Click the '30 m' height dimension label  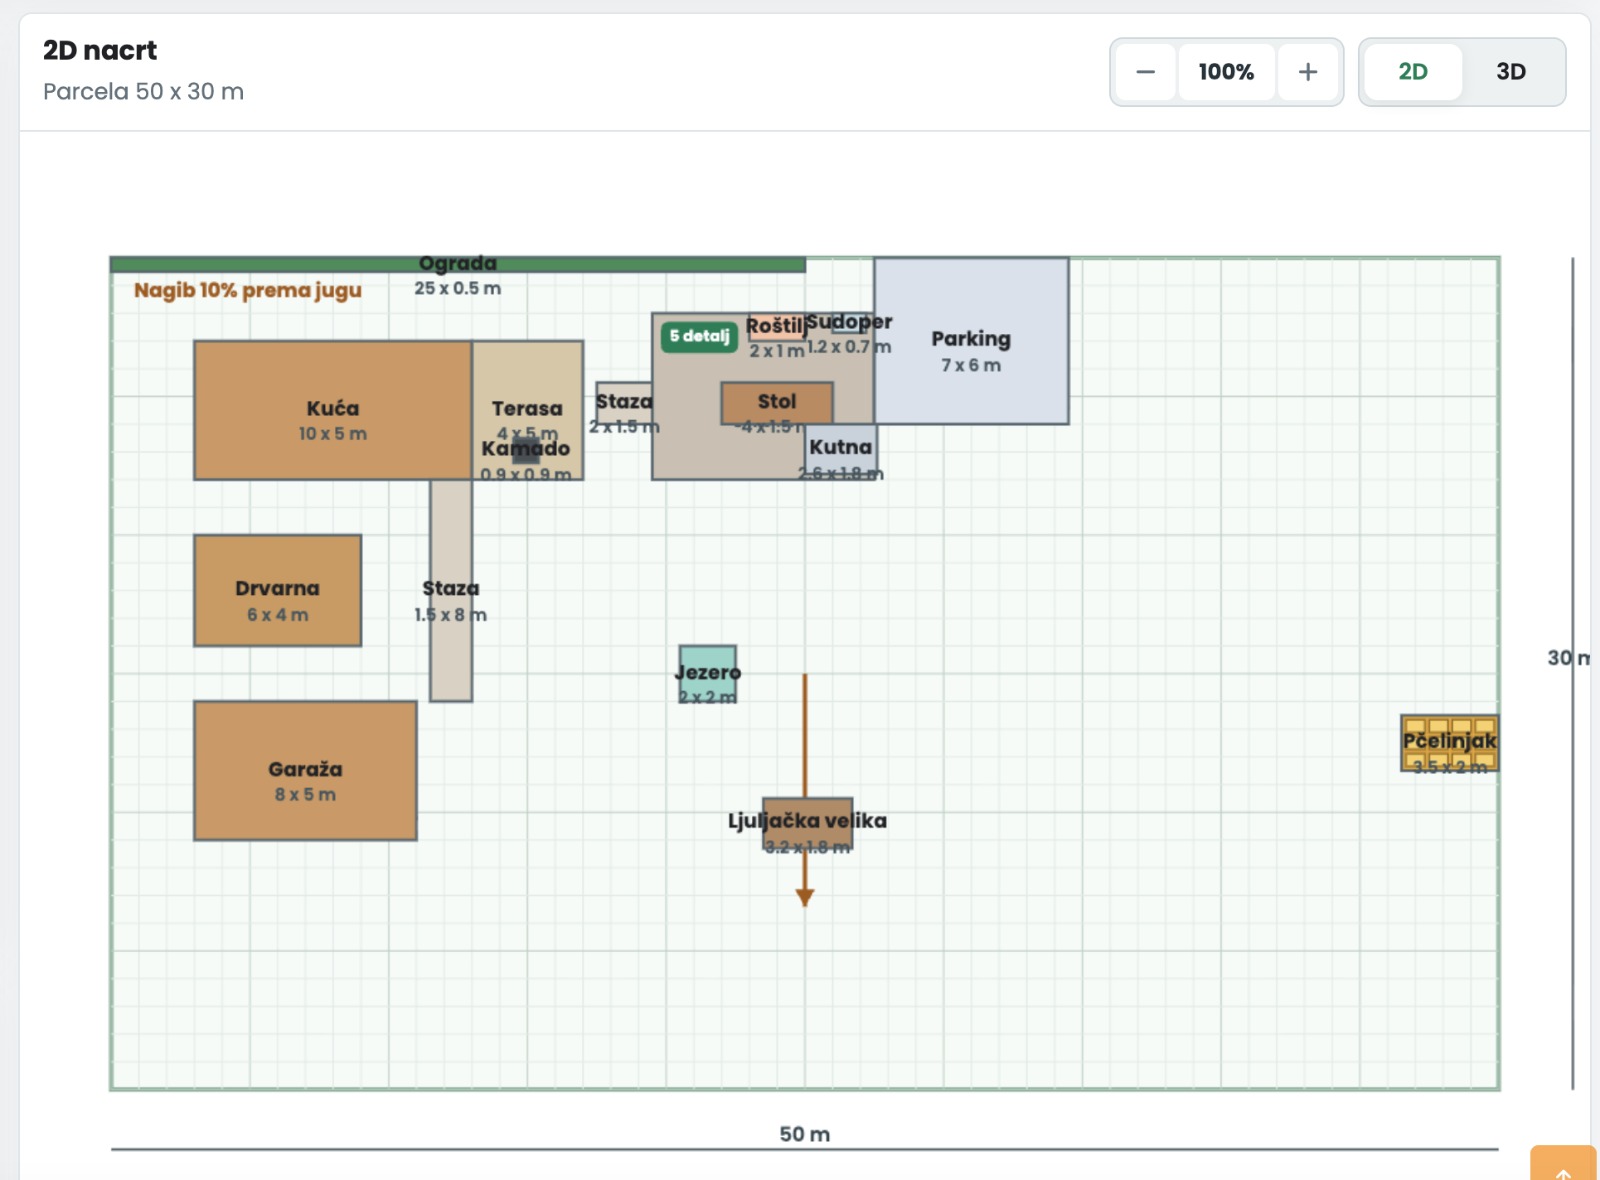(x=1568, y=658)
